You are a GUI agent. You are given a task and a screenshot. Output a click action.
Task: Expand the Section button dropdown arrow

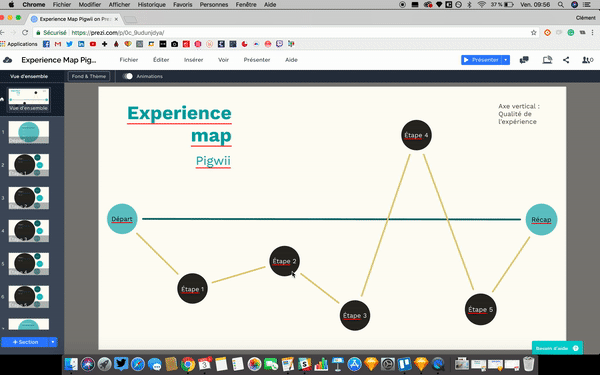(x=53, y=342)
